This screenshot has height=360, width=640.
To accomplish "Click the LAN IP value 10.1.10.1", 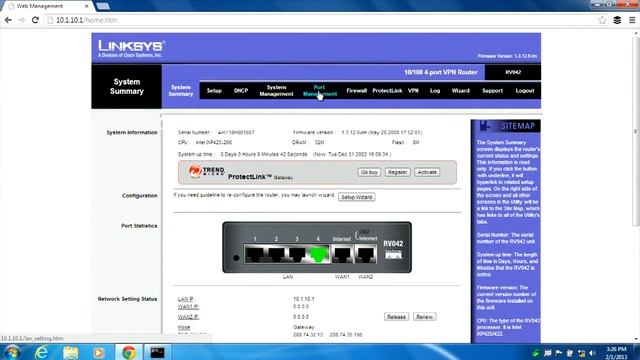I will point(304,299).
